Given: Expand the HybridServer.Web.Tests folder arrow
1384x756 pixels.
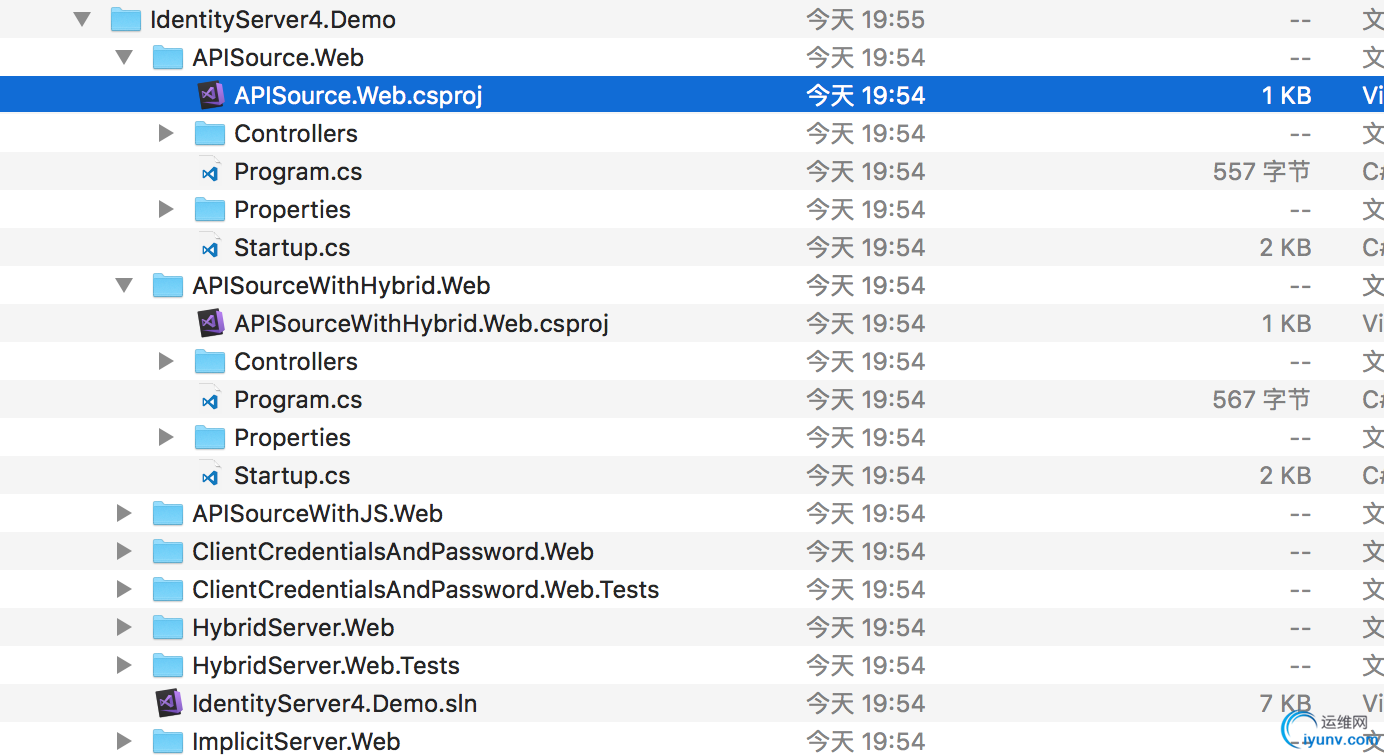Looking at the screenshot, I should click(124, 665).
